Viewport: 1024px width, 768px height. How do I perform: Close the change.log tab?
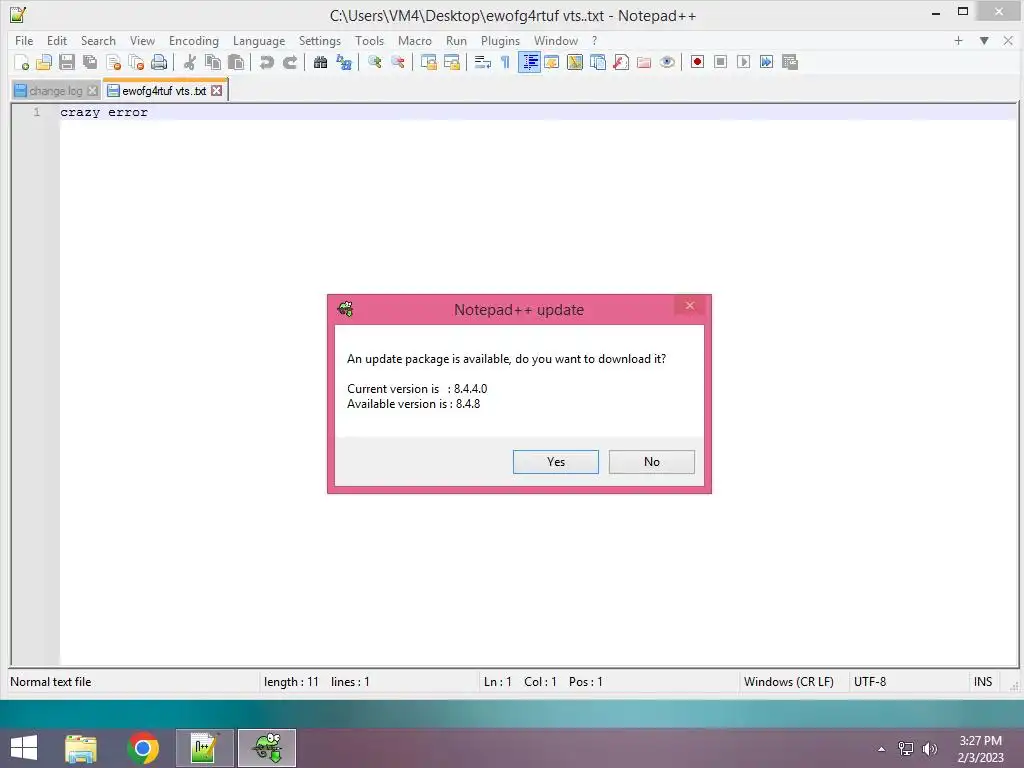[93, 91]
